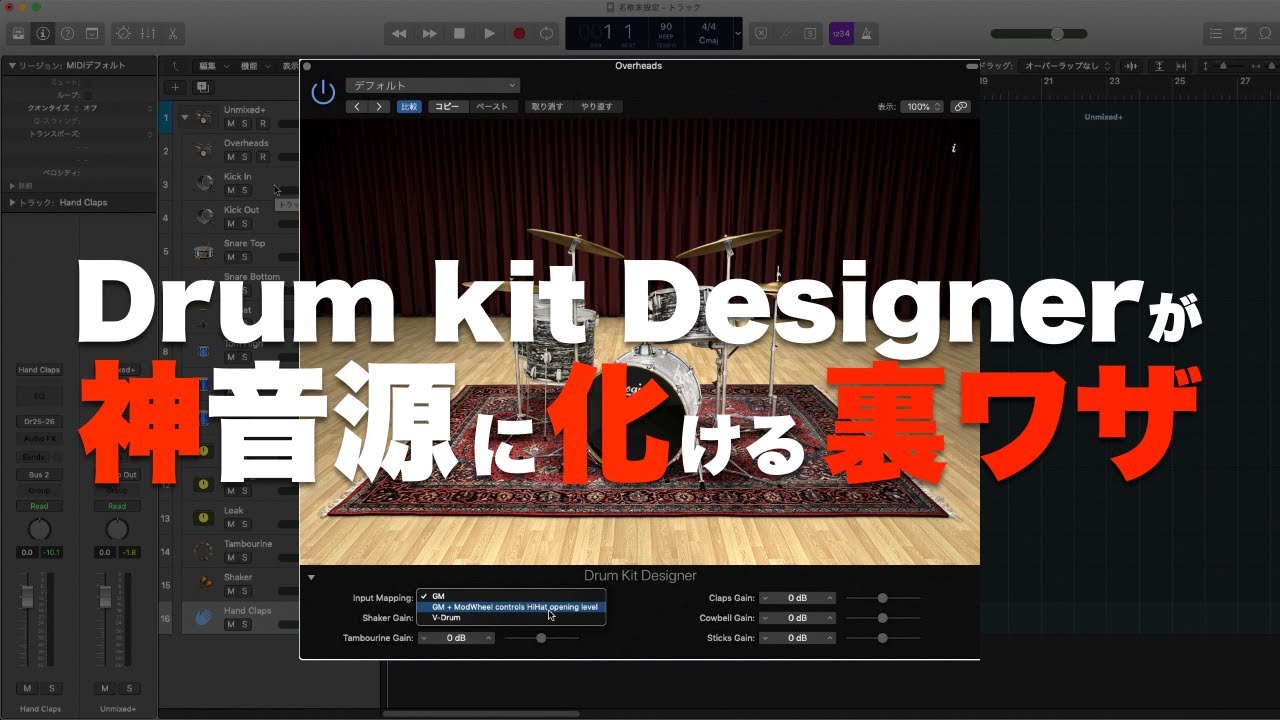
Task: Go to previous preset arrow
Action: point(358,106)
